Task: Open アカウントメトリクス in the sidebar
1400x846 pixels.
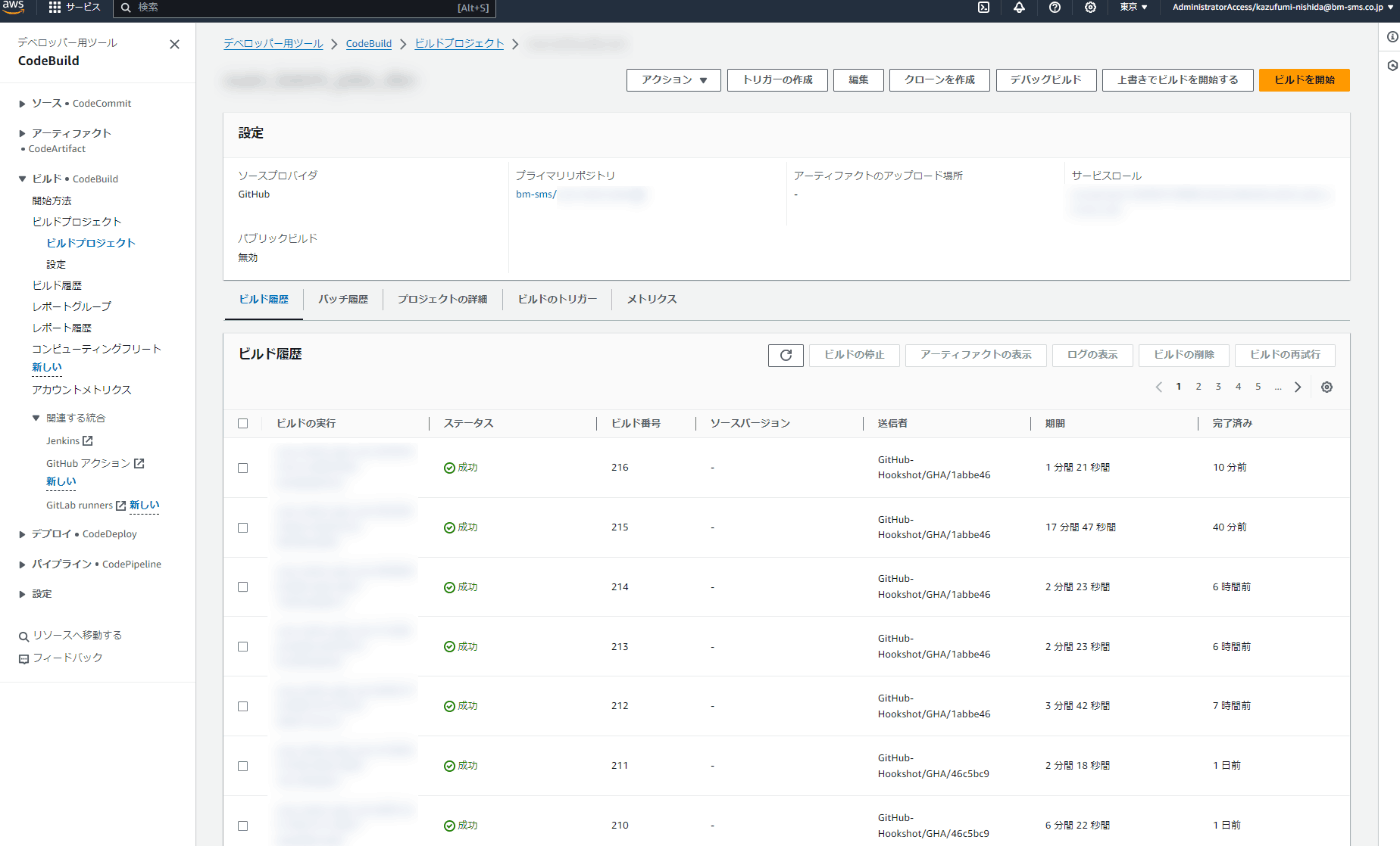Action: (x=82, y=390)
